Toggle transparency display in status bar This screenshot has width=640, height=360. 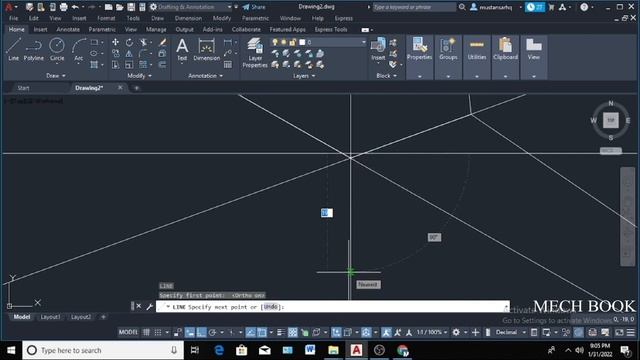tap(293, 332)
